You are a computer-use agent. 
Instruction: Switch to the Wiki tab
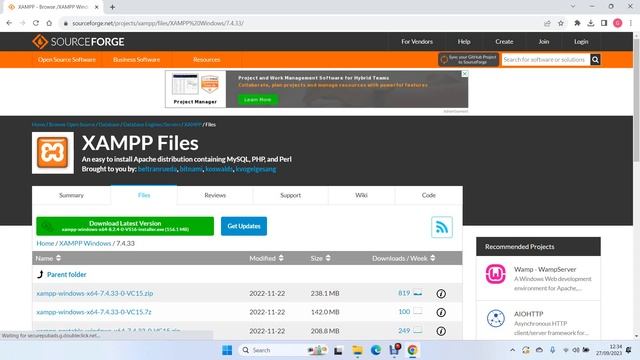pos(361,195)
